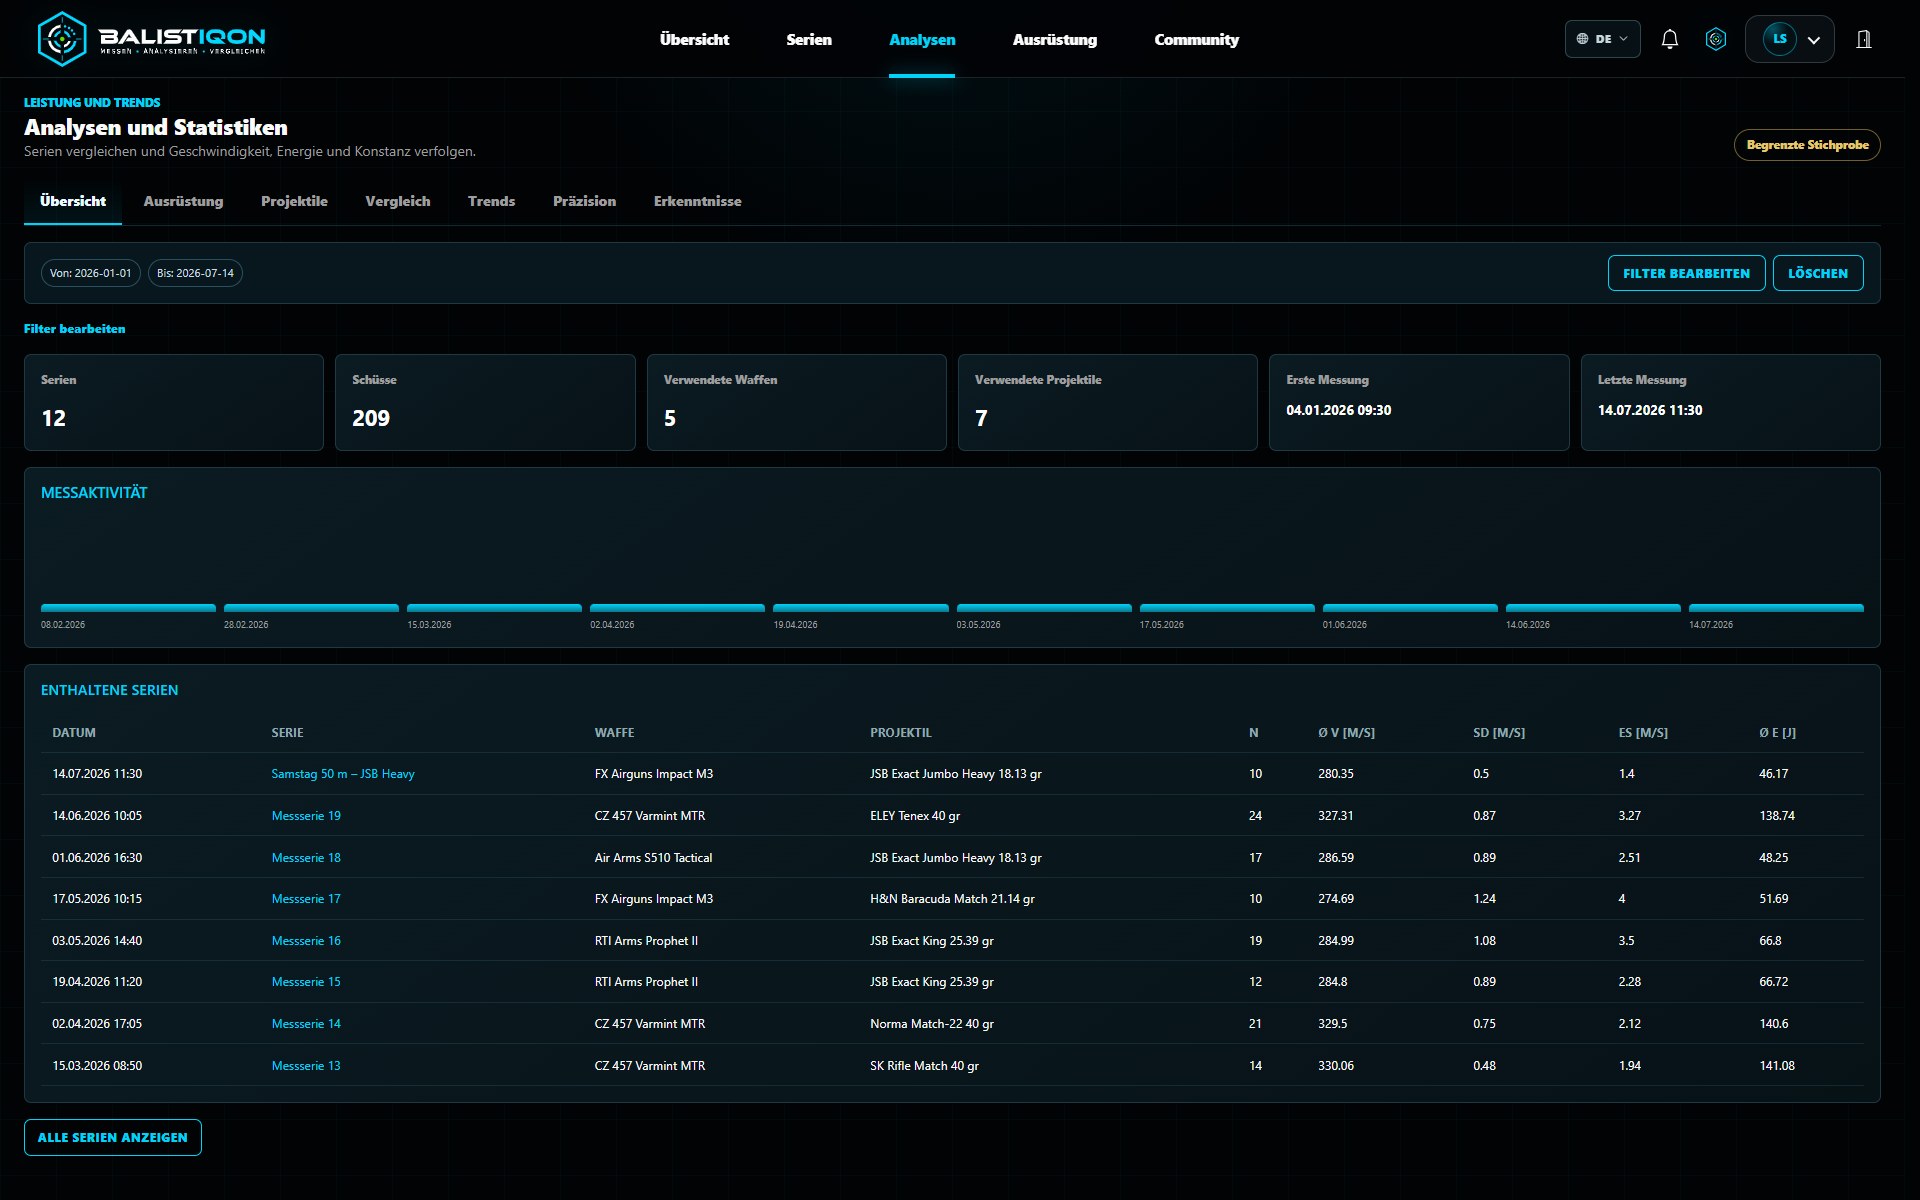The width and height of the screenshot is (1920, 1200).
Task: Expand the user menu chevron
Action: 1814,40
